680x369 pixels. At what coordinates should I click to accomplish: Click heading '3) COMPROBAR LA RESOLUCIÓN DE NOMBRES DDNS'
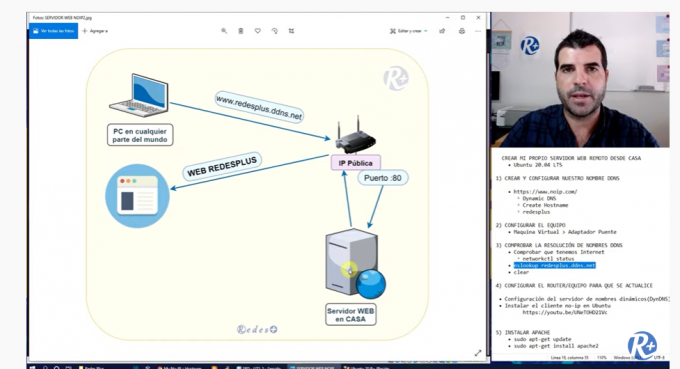tap(559, 245)
